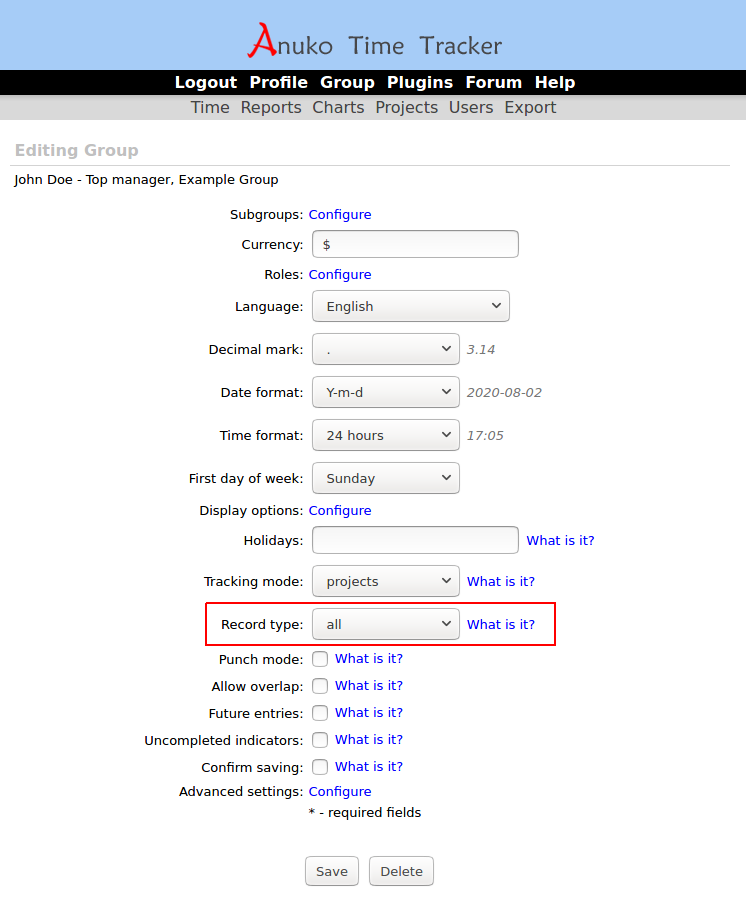The height and width of the screenshot is (901, 746).
Task: Toggle the Allow overlap checkbox
Action: (x=320, y=686)
